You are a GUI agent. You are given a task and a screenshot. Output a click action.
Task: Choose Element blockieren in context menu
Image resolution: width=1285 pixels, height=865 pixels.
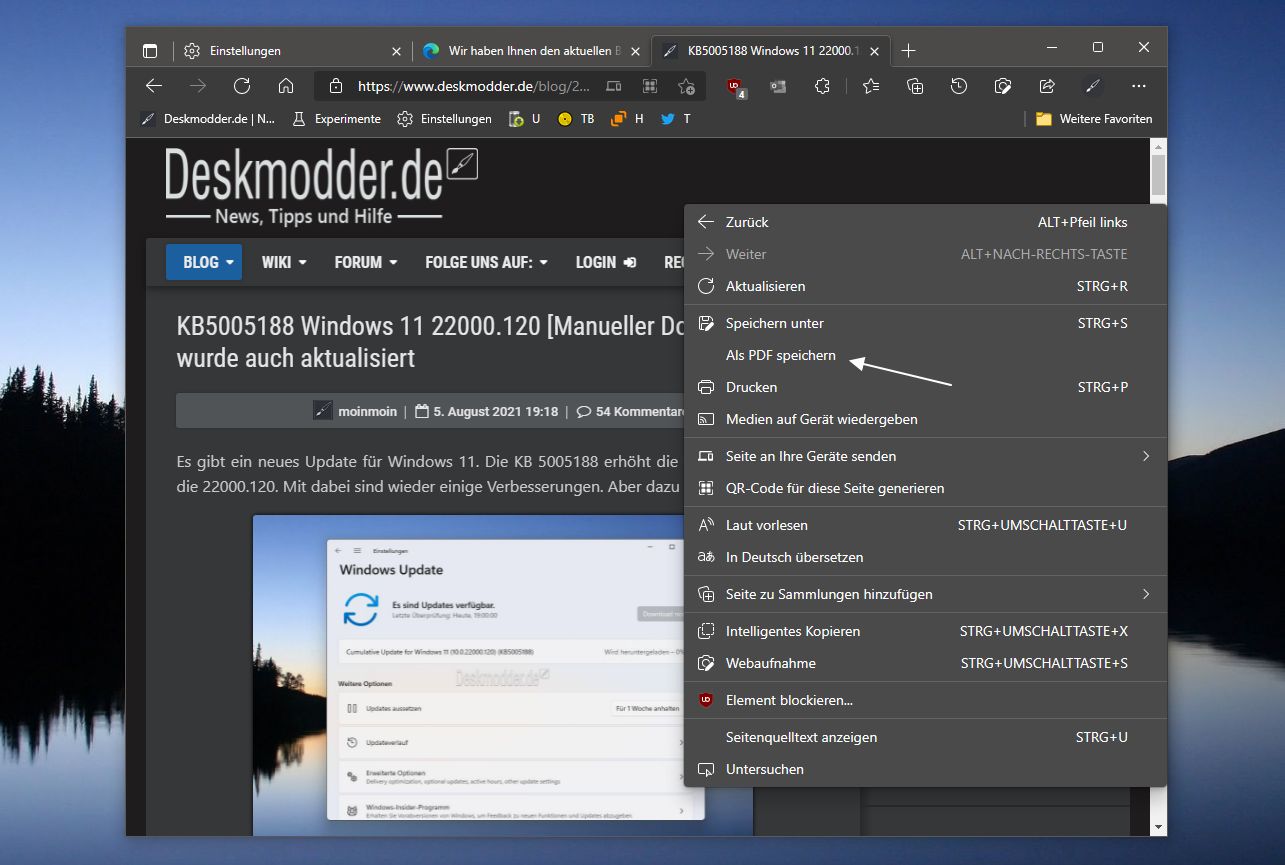tap(926, 700)
